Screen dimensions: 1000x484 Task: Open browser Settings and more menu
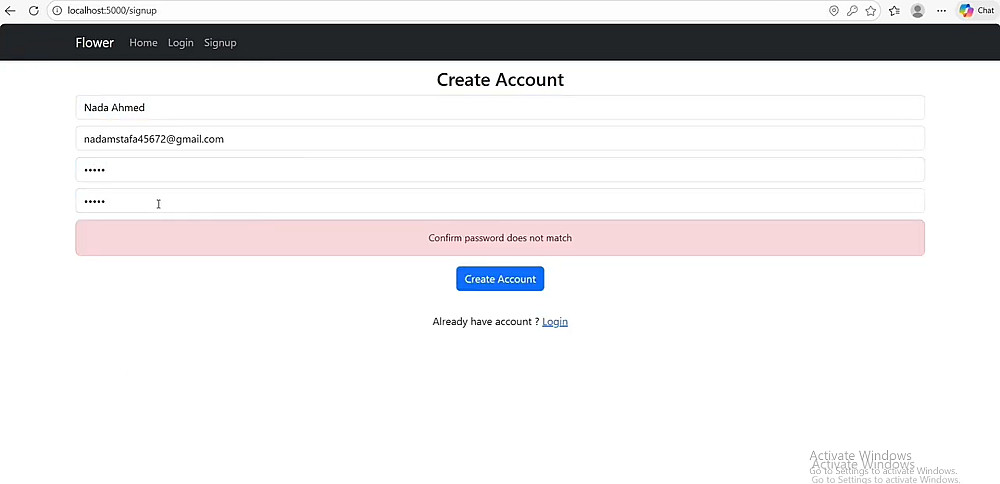(941, 11)
